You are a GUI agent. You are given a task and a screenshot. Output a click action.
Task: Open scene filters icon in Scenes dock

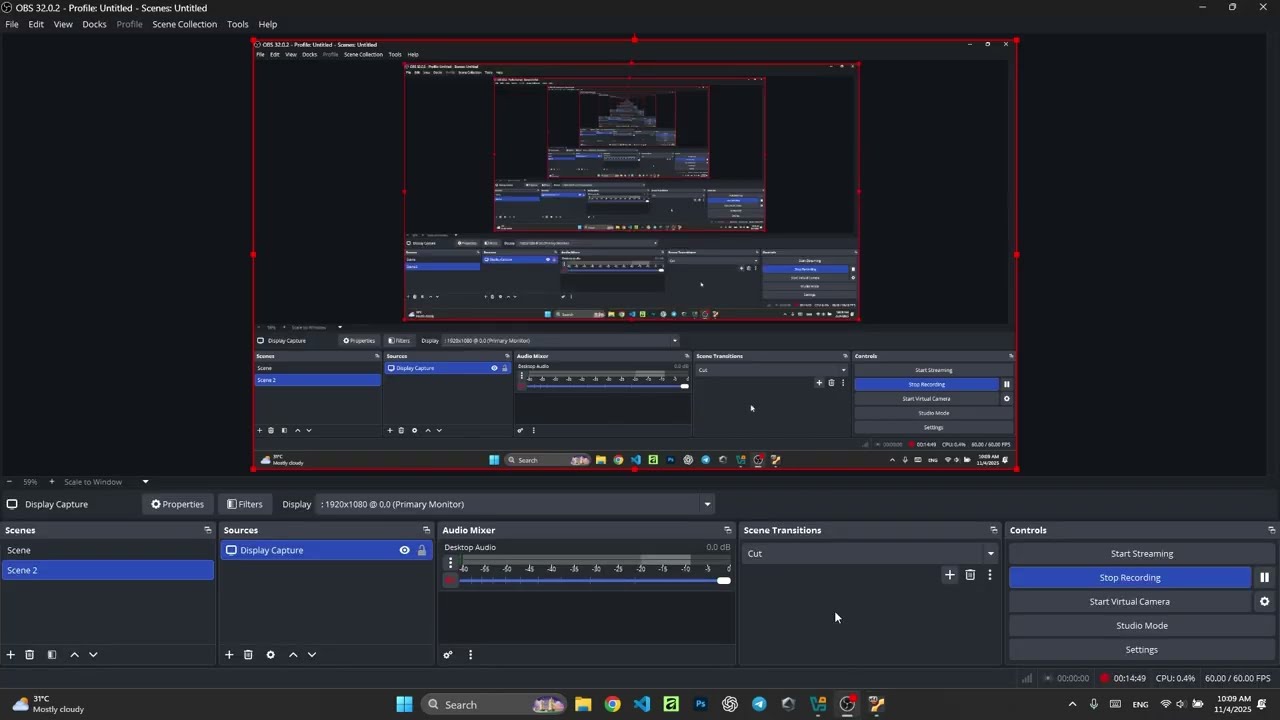point(52,655)
